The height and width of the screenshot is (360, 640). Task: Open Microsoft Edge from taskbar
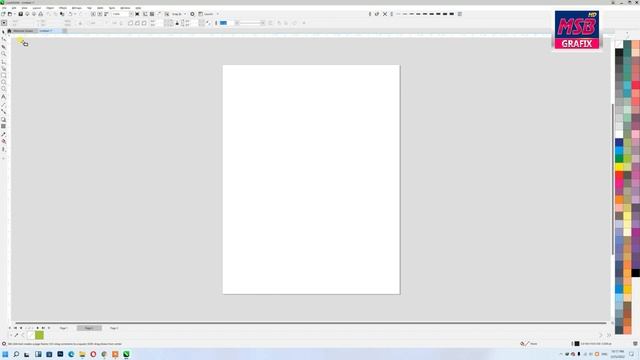coord(71,354)
